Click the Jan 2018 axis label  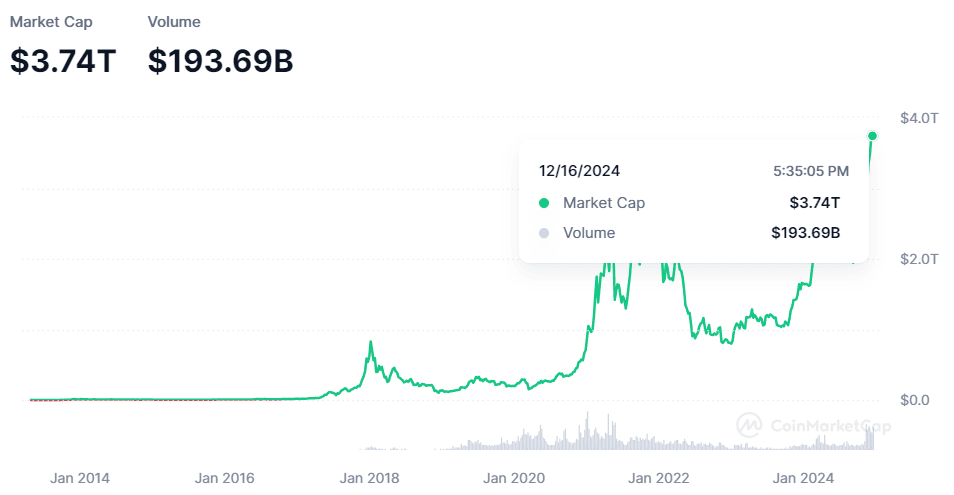pos(369,478)
